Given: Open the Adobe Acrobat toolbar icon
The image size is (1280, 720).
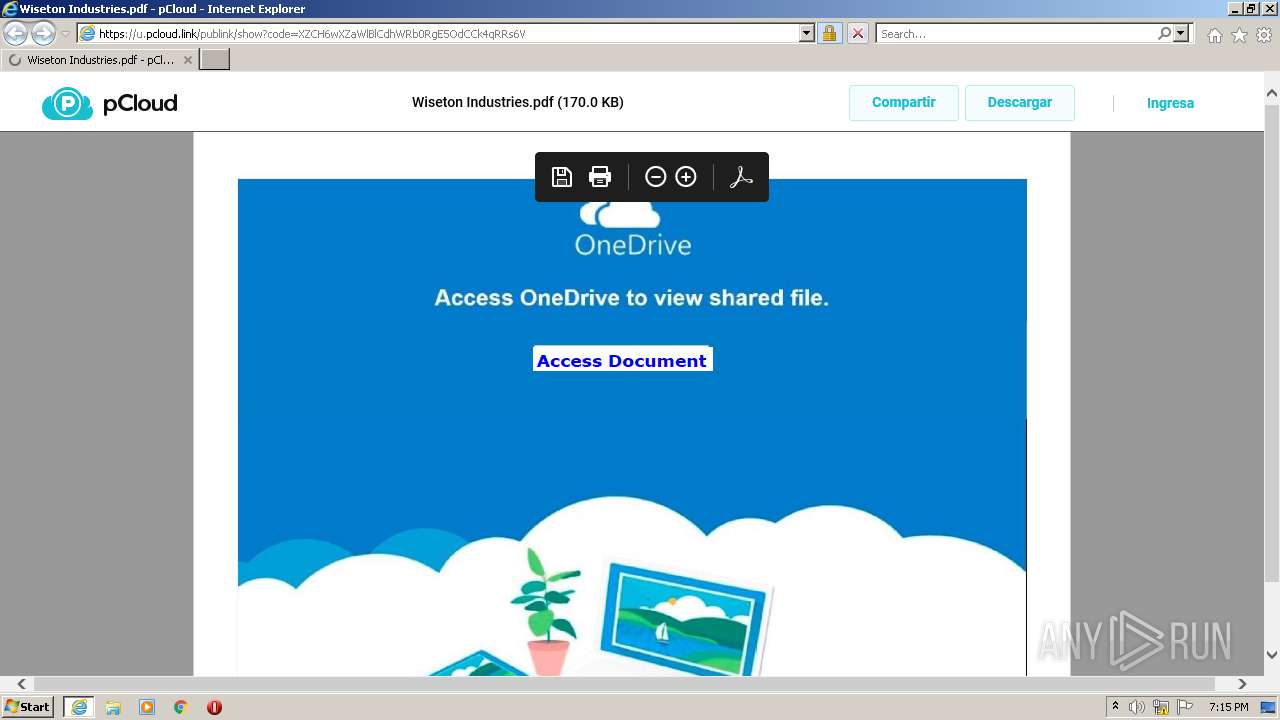Looking at the screenshot, I should pos(741,177).
